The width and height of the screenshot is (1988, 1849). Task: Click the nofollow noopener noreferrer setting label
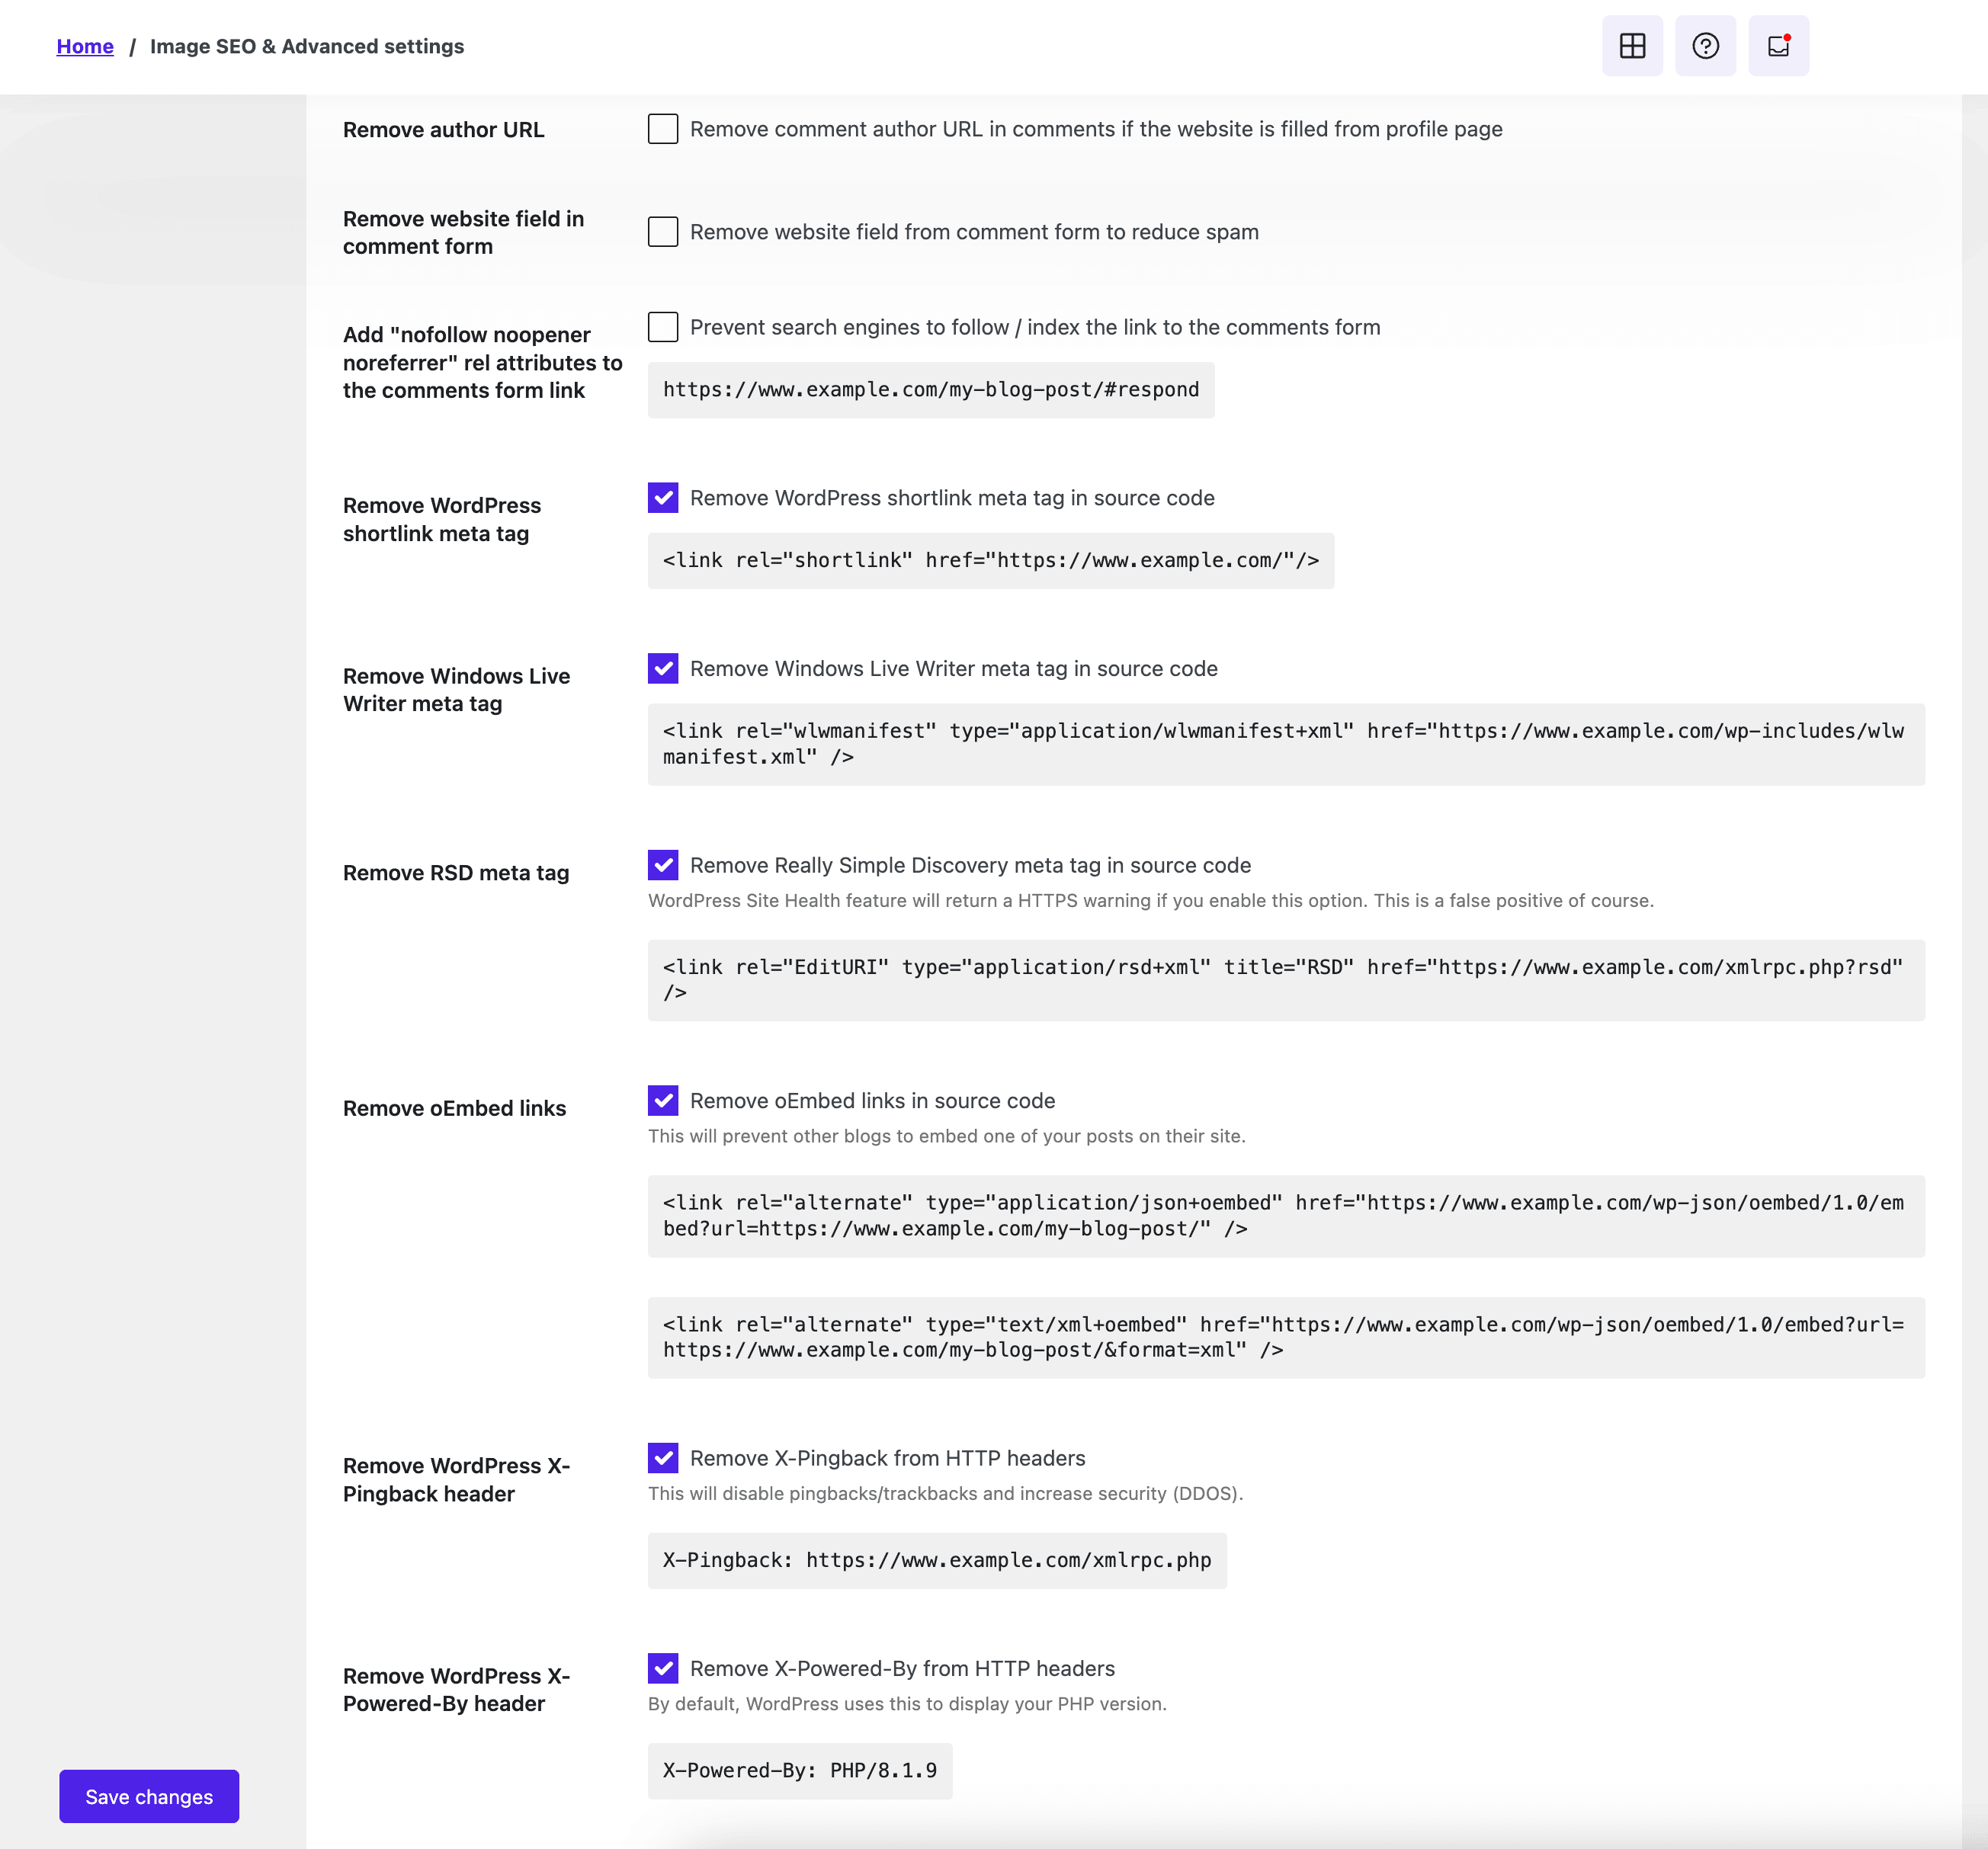click(x=483, y=363)
